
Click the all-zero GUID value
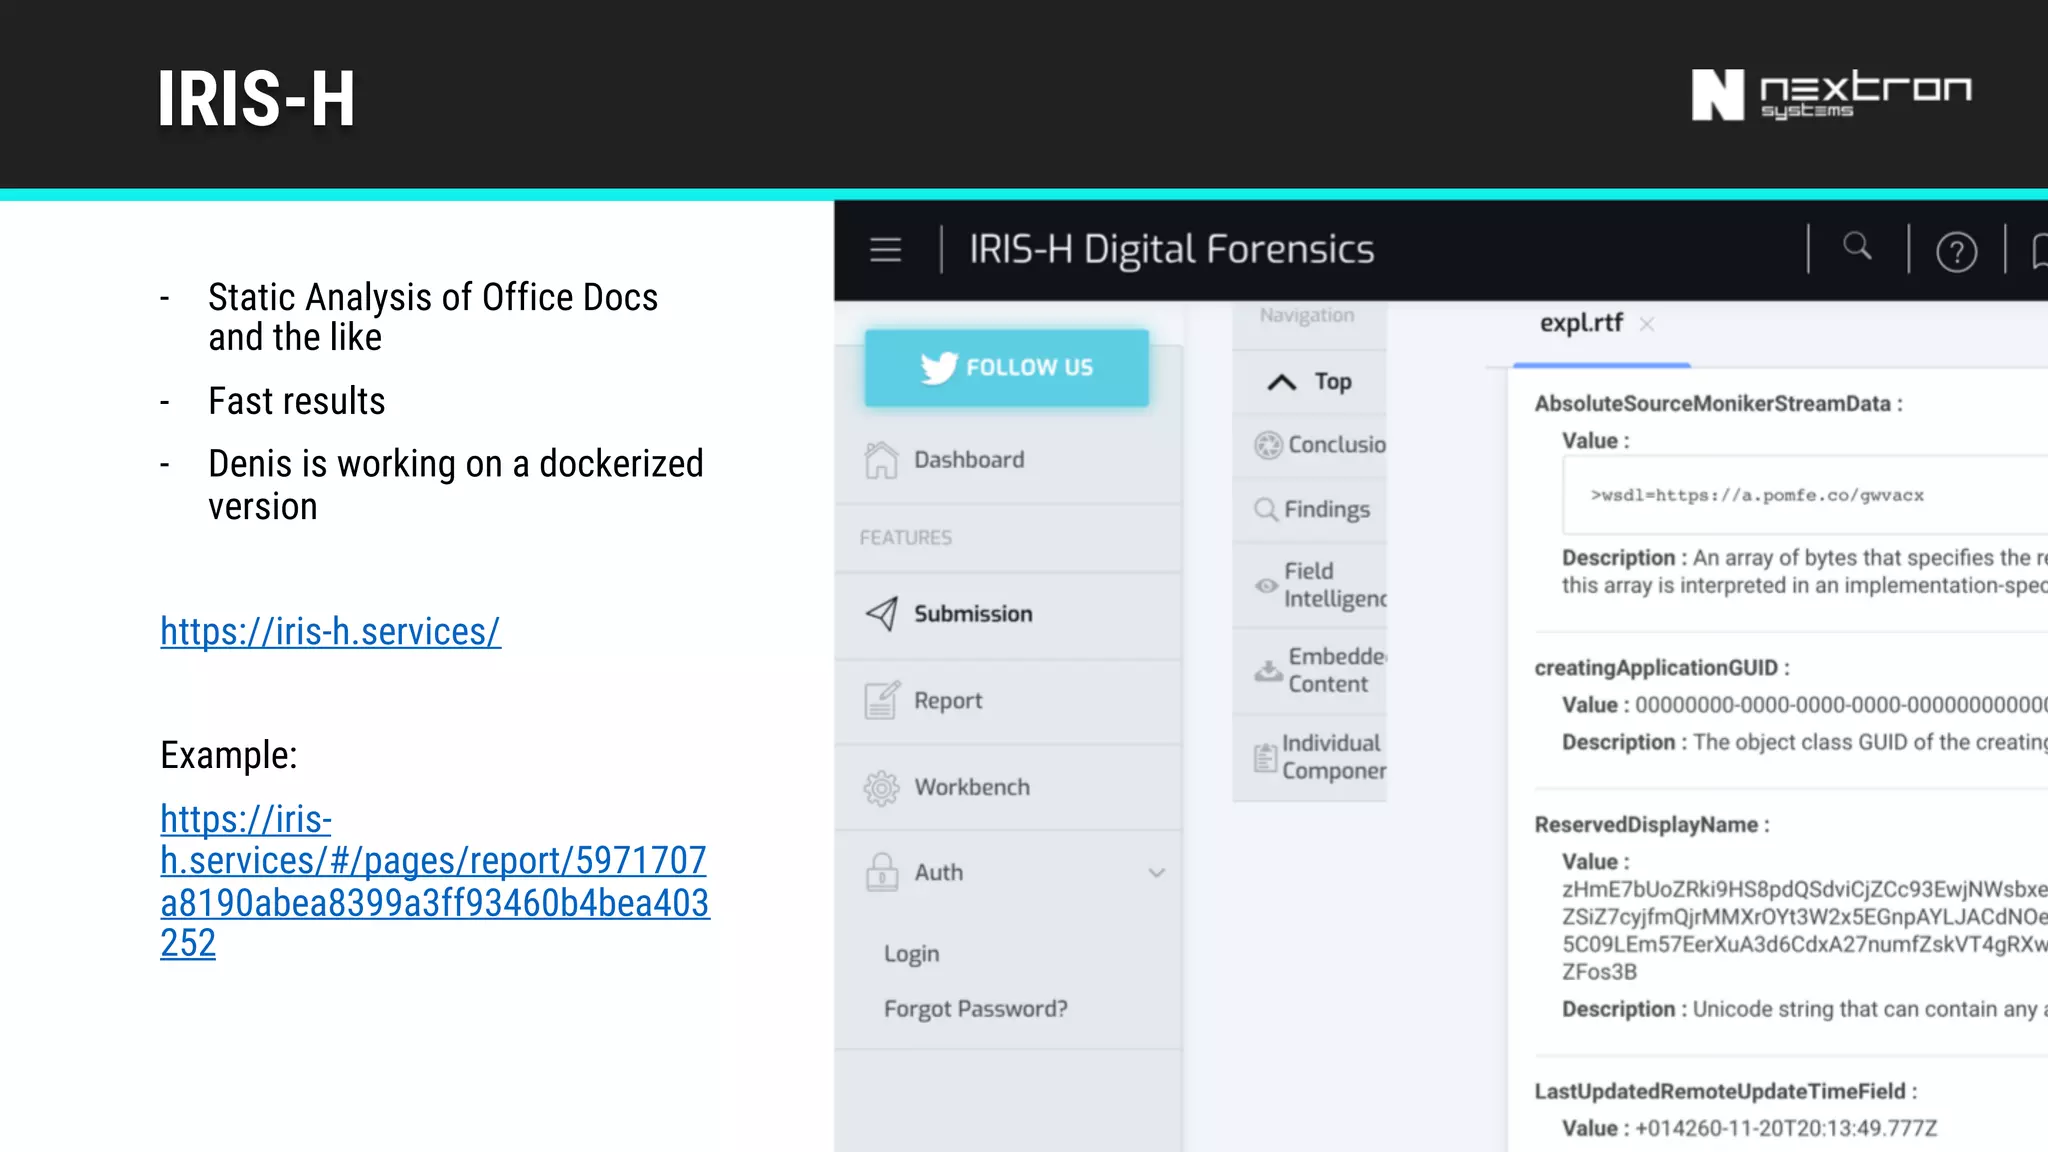pyautogui.click(x=1841, y=705)
